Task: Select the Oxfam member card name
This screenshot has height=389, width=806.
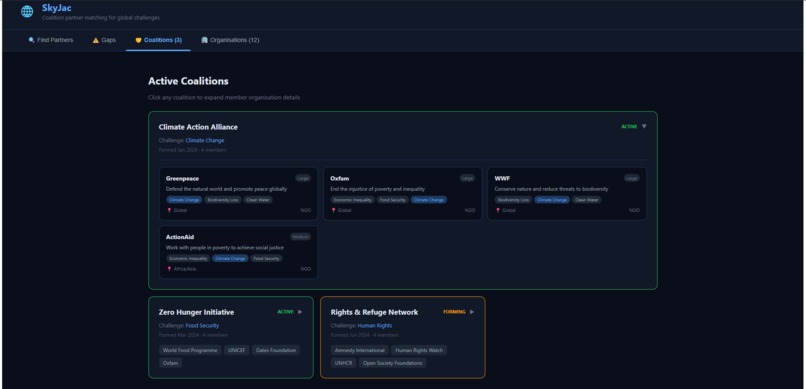Action: pos(339,179)
